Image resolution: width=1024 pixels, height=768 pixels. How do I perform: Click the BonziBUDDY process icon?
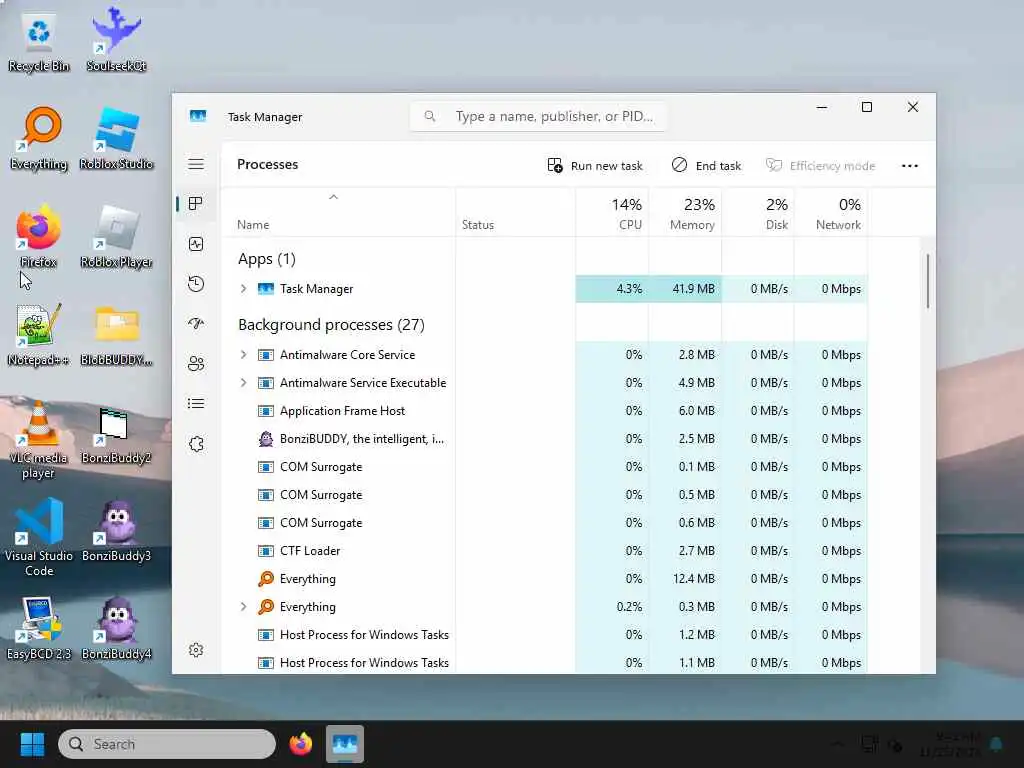(x=265, y=439)
